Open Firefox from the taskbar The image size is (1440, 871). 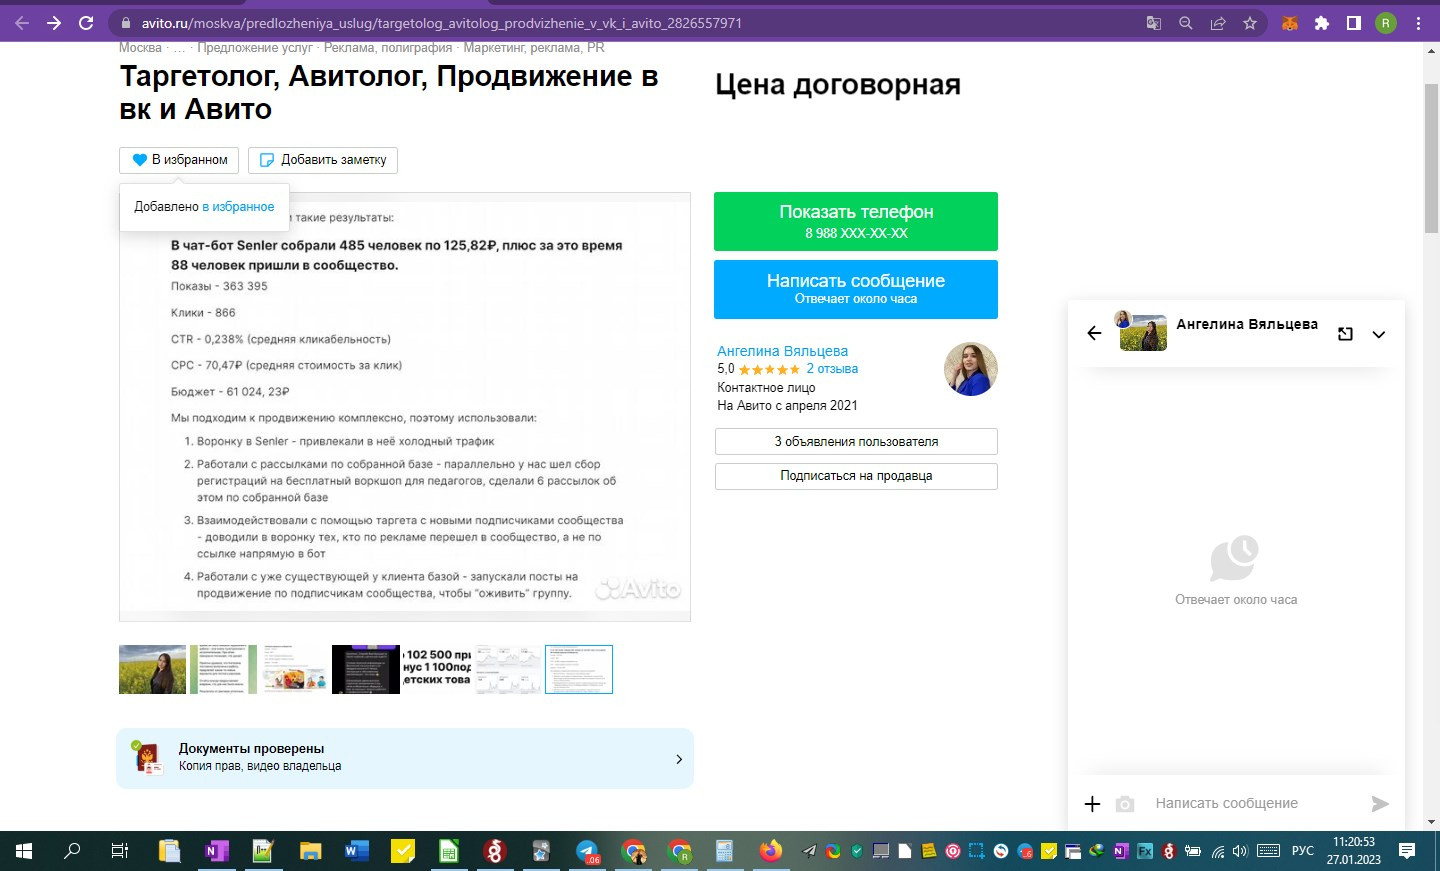(x=771, y=851)
